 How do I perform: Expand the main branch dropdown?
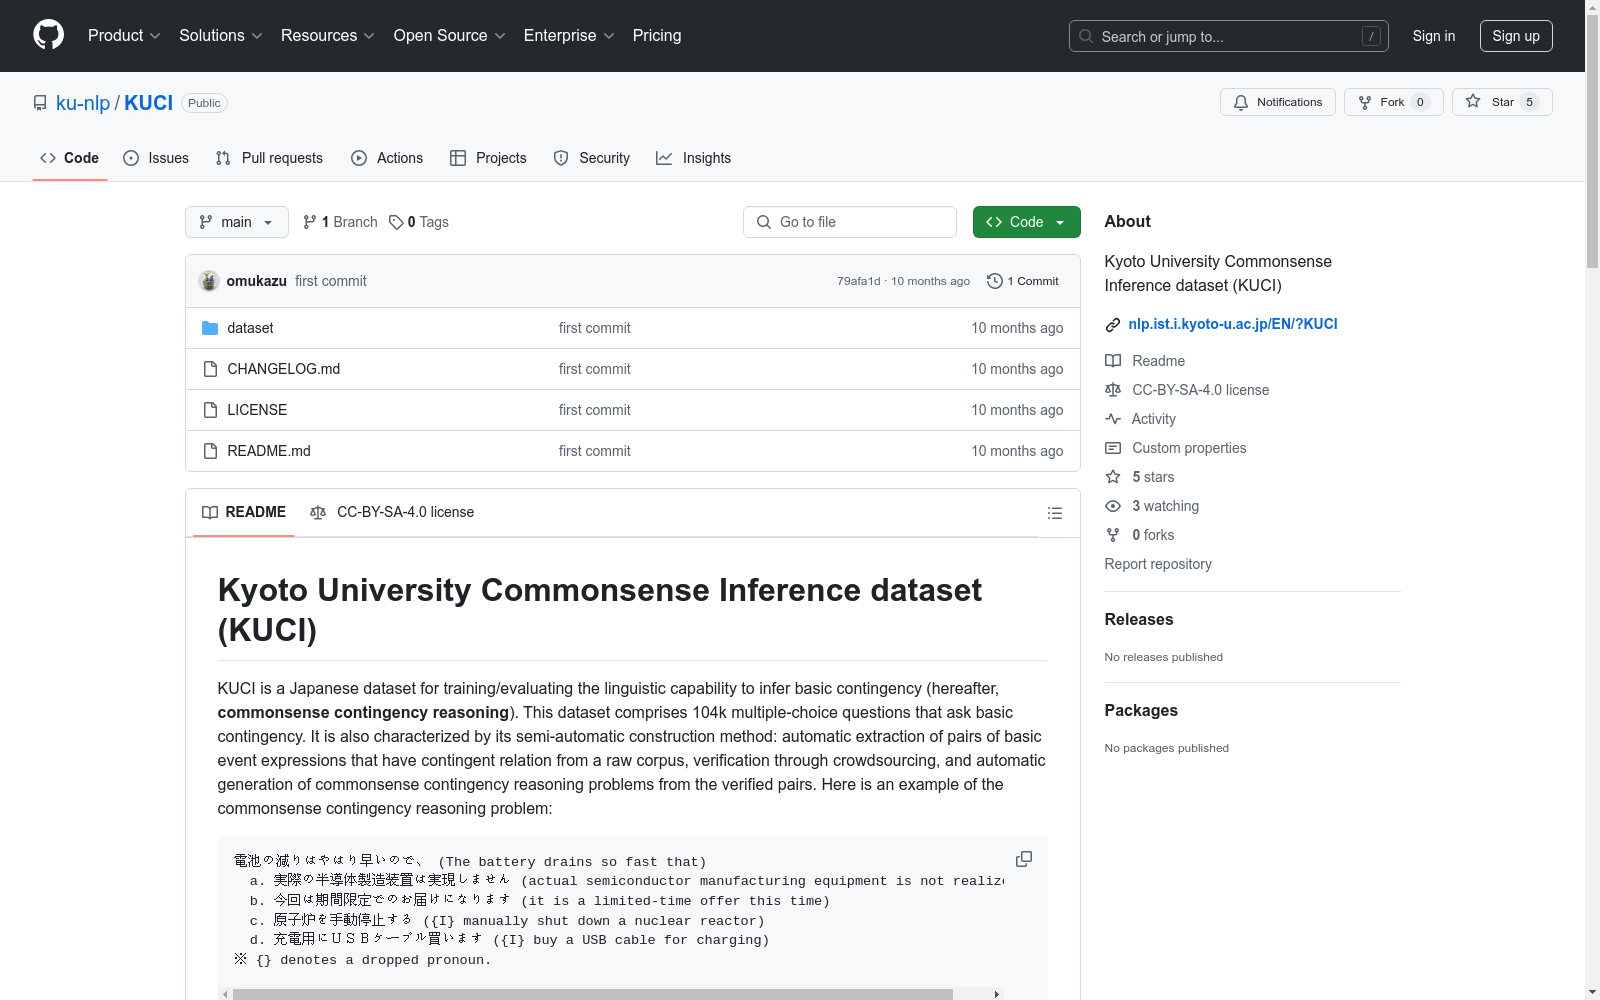coord(237,222)
